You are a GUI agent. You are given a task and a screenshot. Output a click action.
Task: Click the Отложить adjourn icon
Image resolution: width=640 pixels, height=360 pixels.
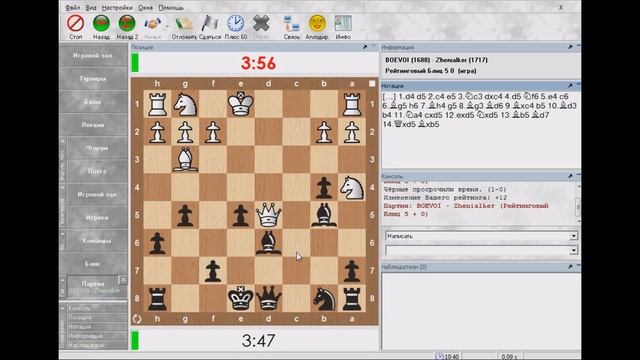click(x=184, y=23)
